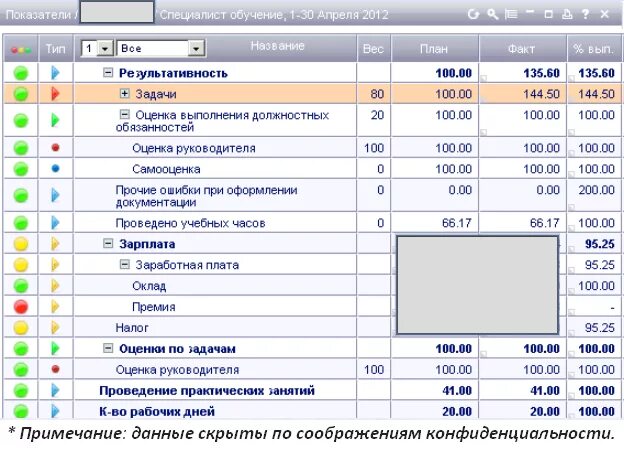This screenshot has width=624, height=452.
Task: Click the Название column header
Action: point(277,46)
